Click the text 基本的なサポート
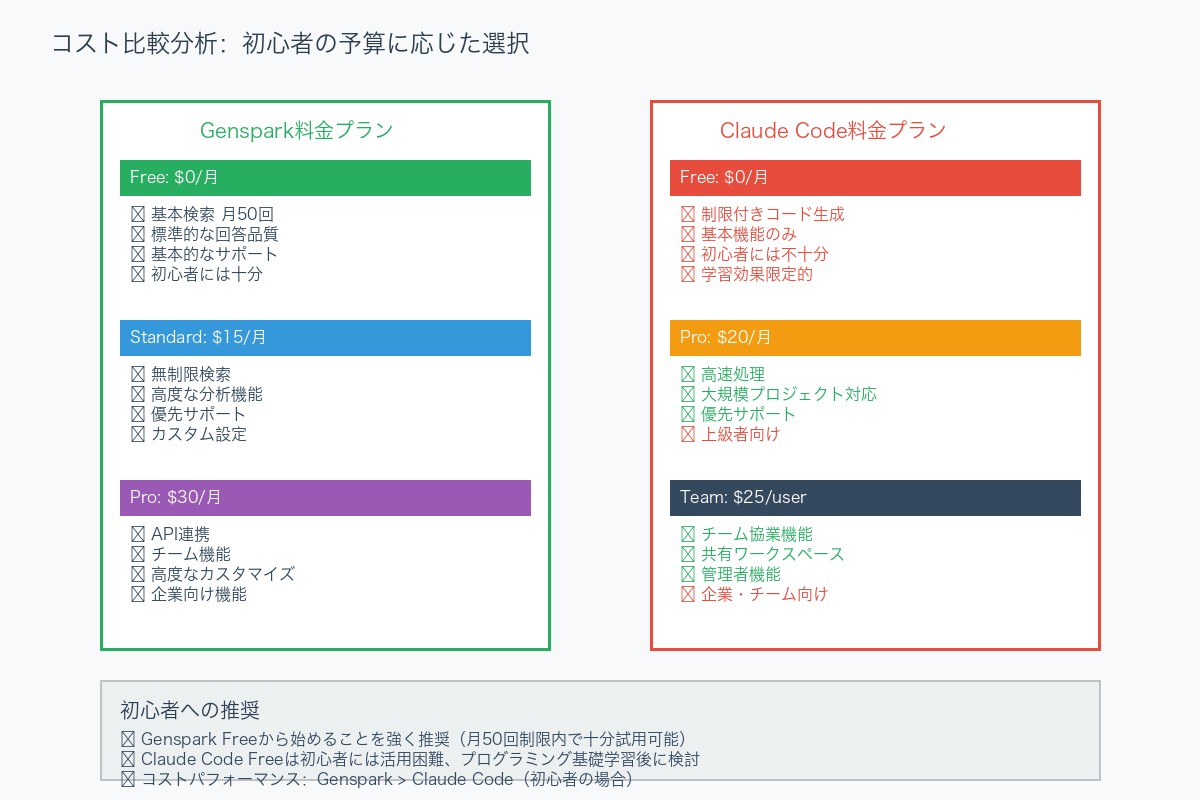The image size is (1200, 800). click(x=214, y=254)
